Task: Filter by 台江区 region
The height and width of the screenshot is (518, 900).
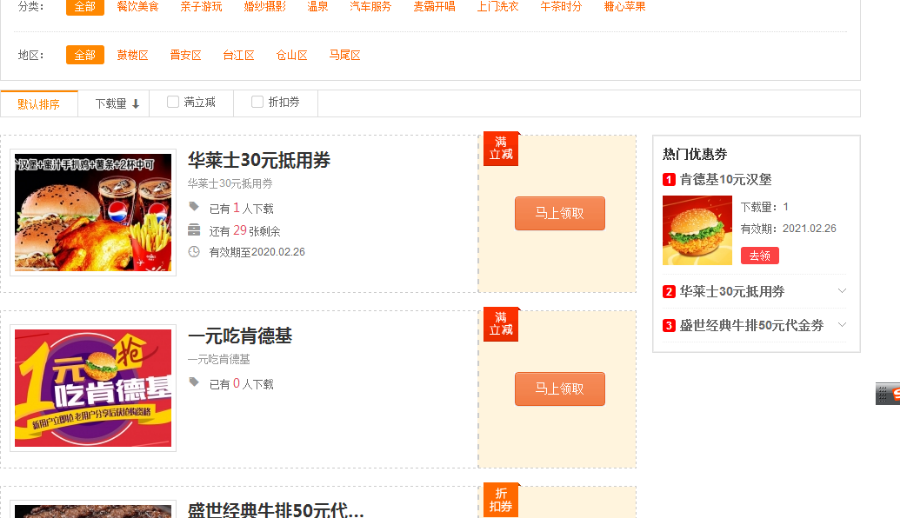Action: click(239, 55)
